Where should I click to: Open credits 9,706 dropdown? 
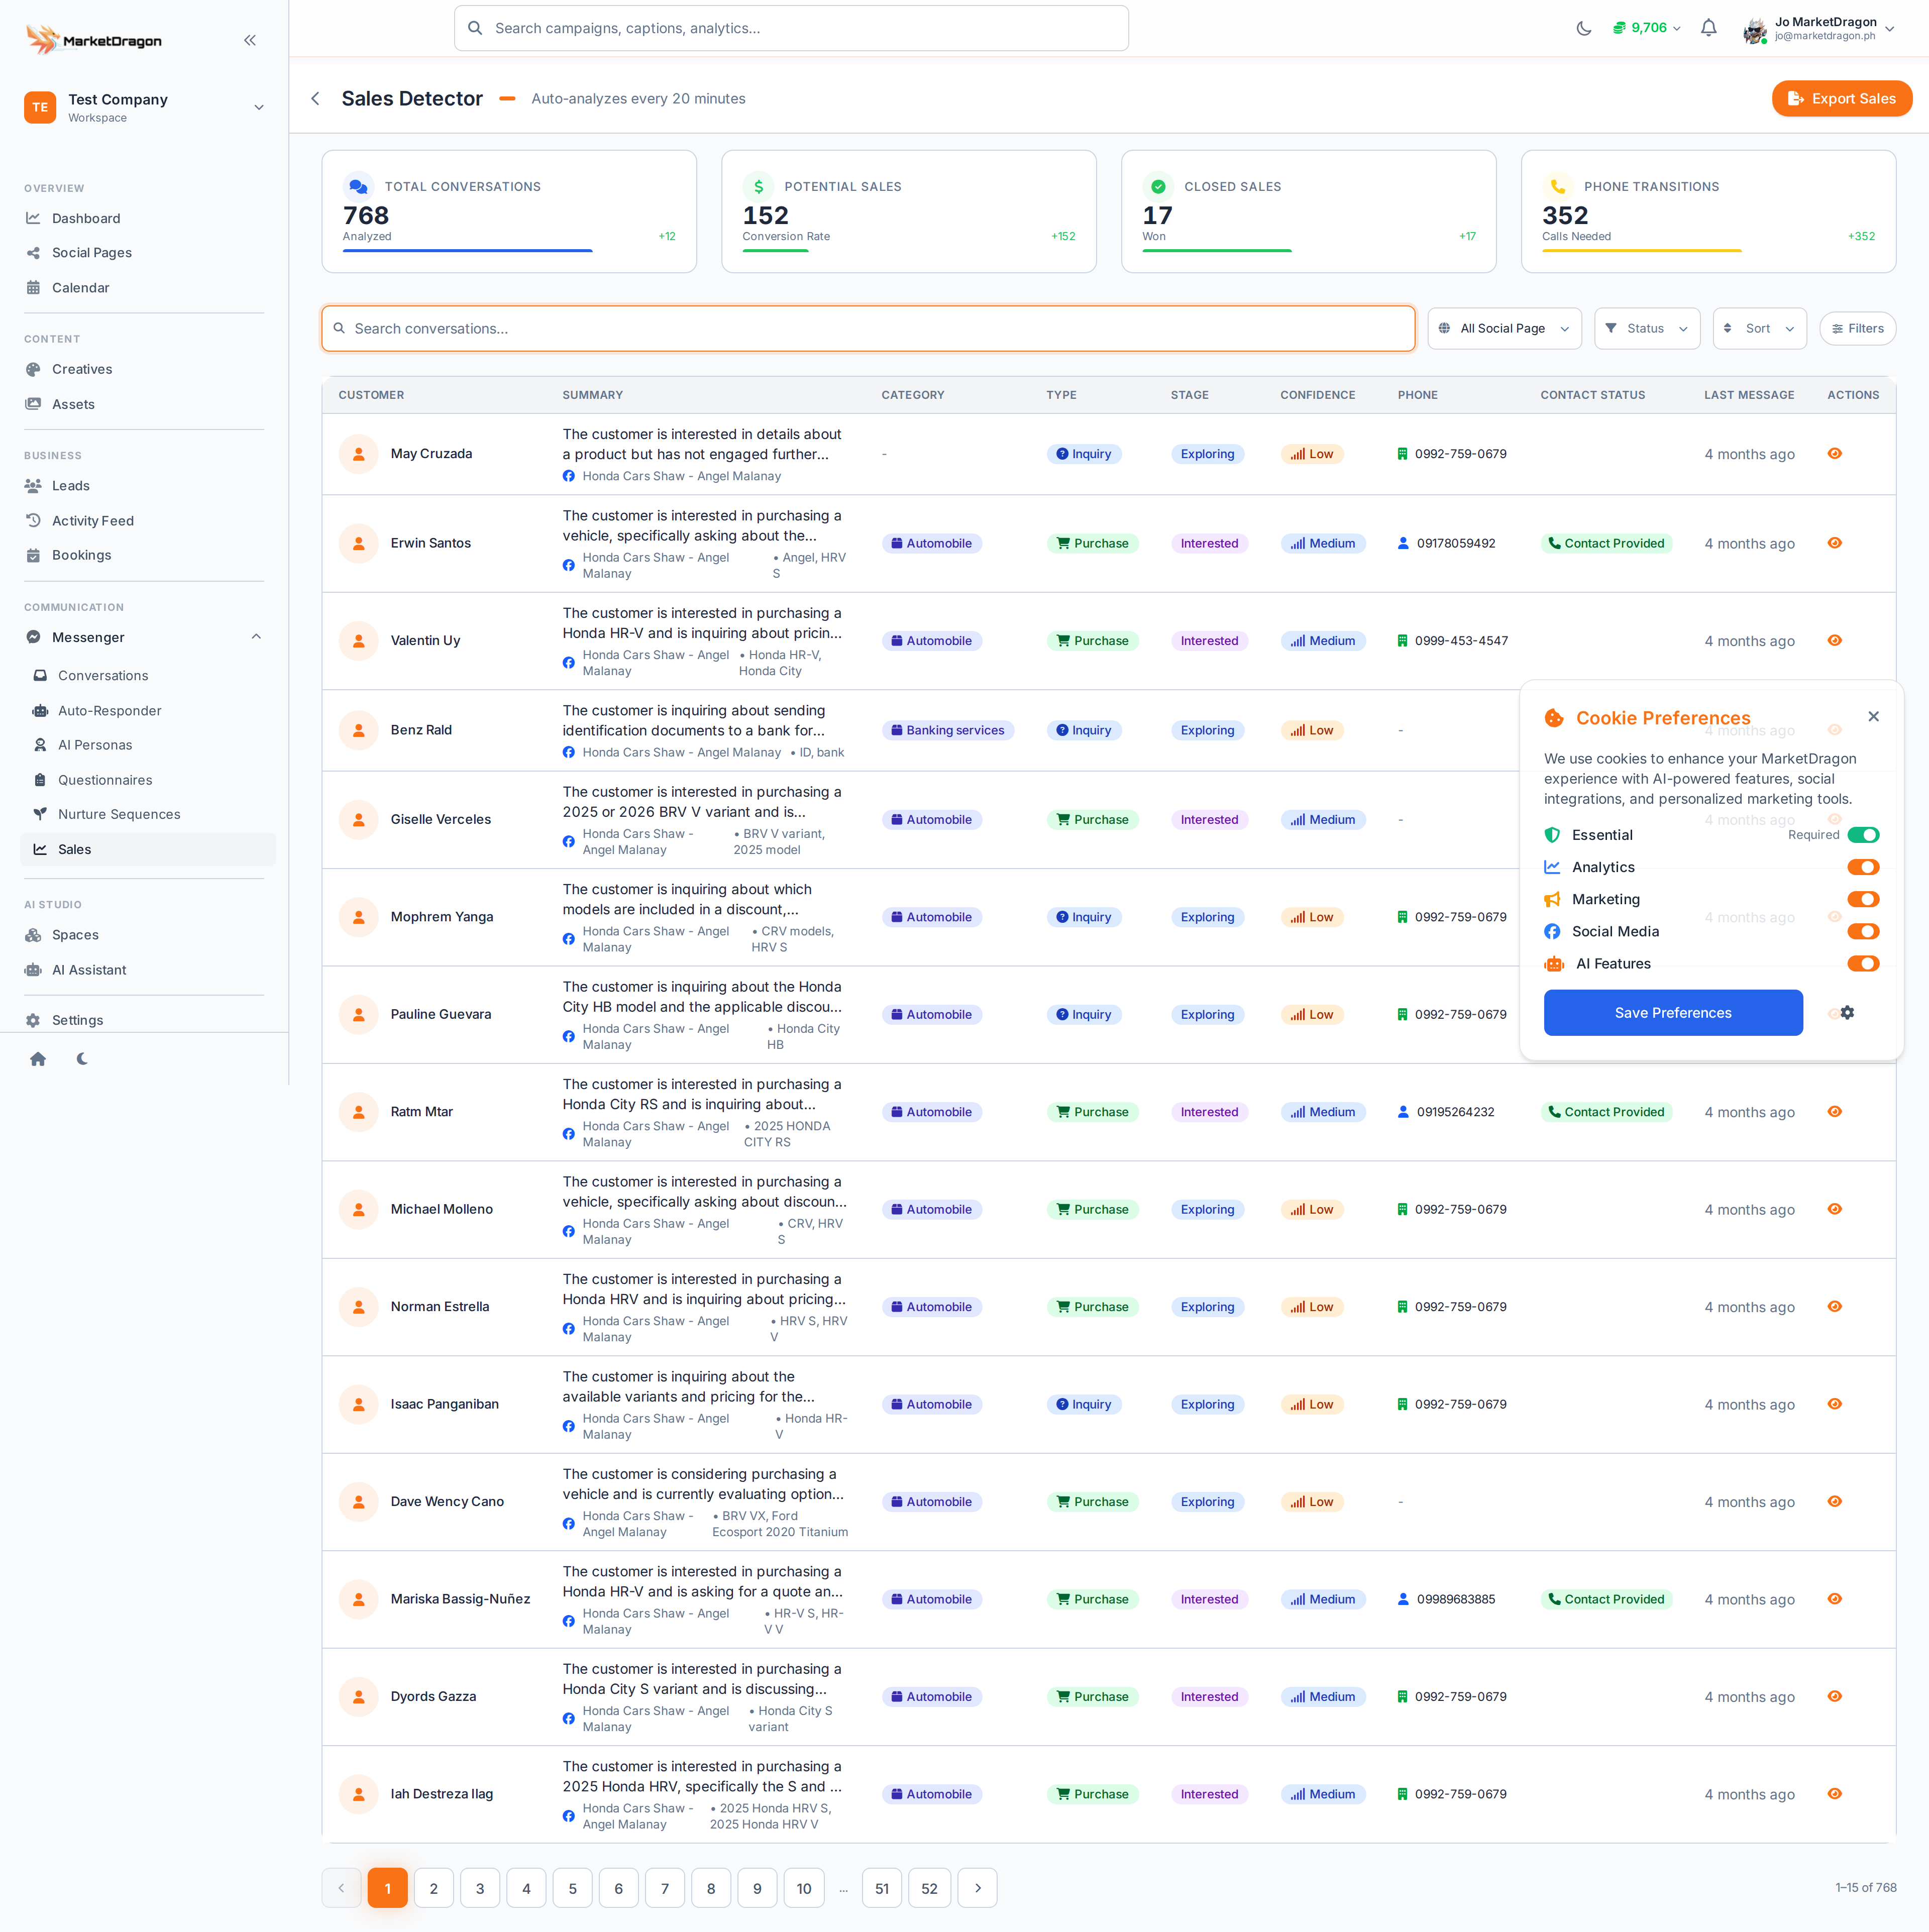[x=1647, y=28]
